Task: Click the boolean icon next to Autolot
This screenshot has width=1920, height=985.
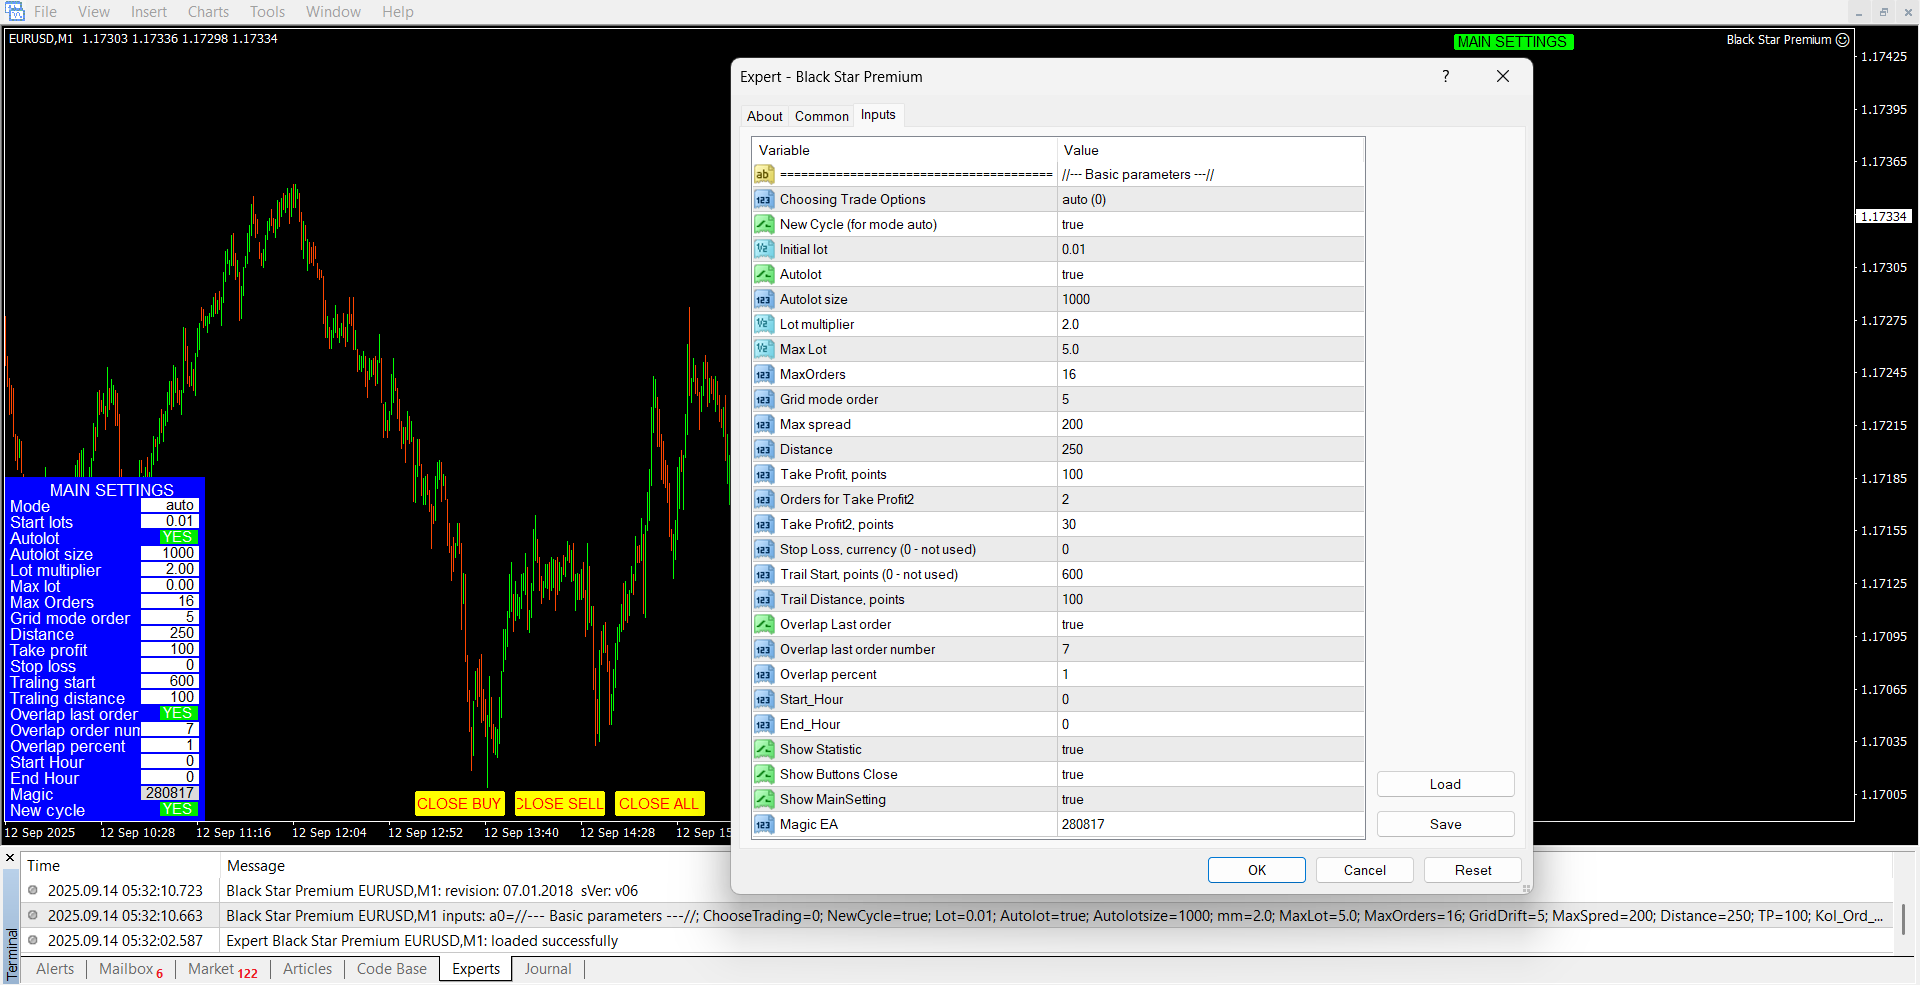Action: (x=764, y=275)
